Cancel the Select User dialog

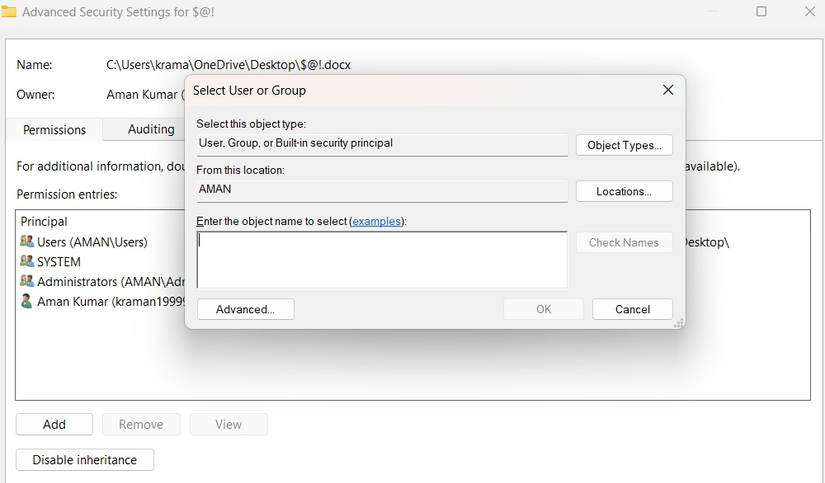(x=632, y=309)
